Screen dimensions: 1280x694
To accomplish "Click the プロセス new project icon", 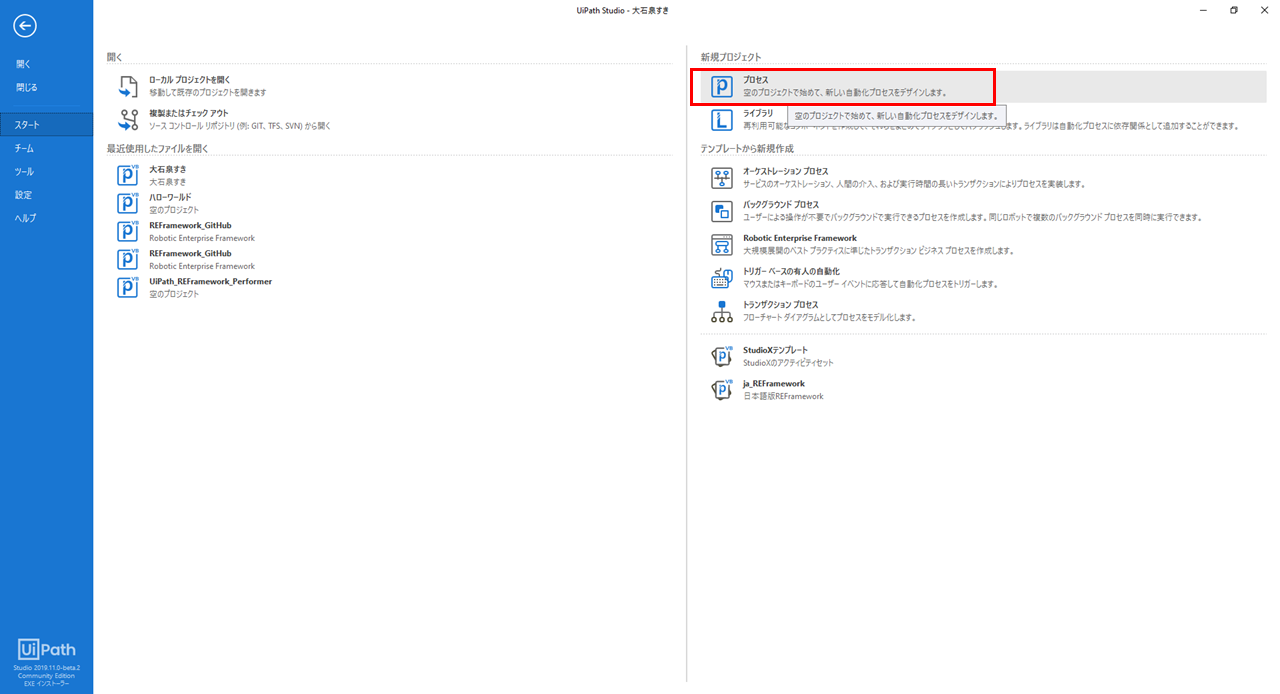I will 722,86.
